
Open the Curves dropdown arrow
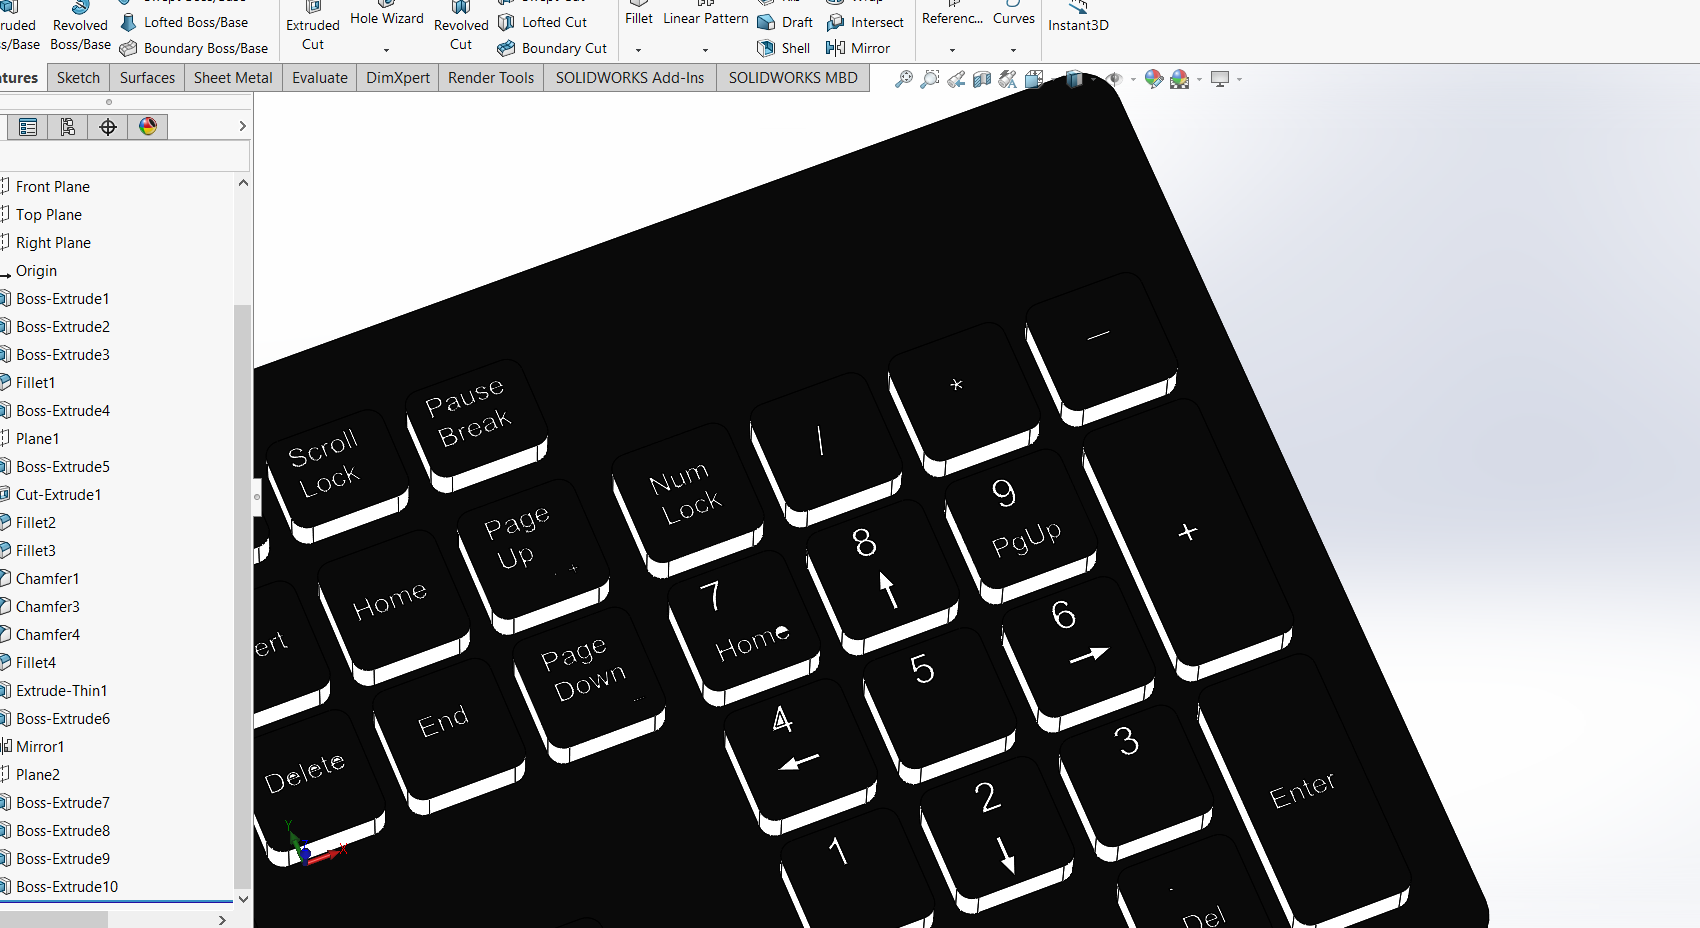point(1013,50)
